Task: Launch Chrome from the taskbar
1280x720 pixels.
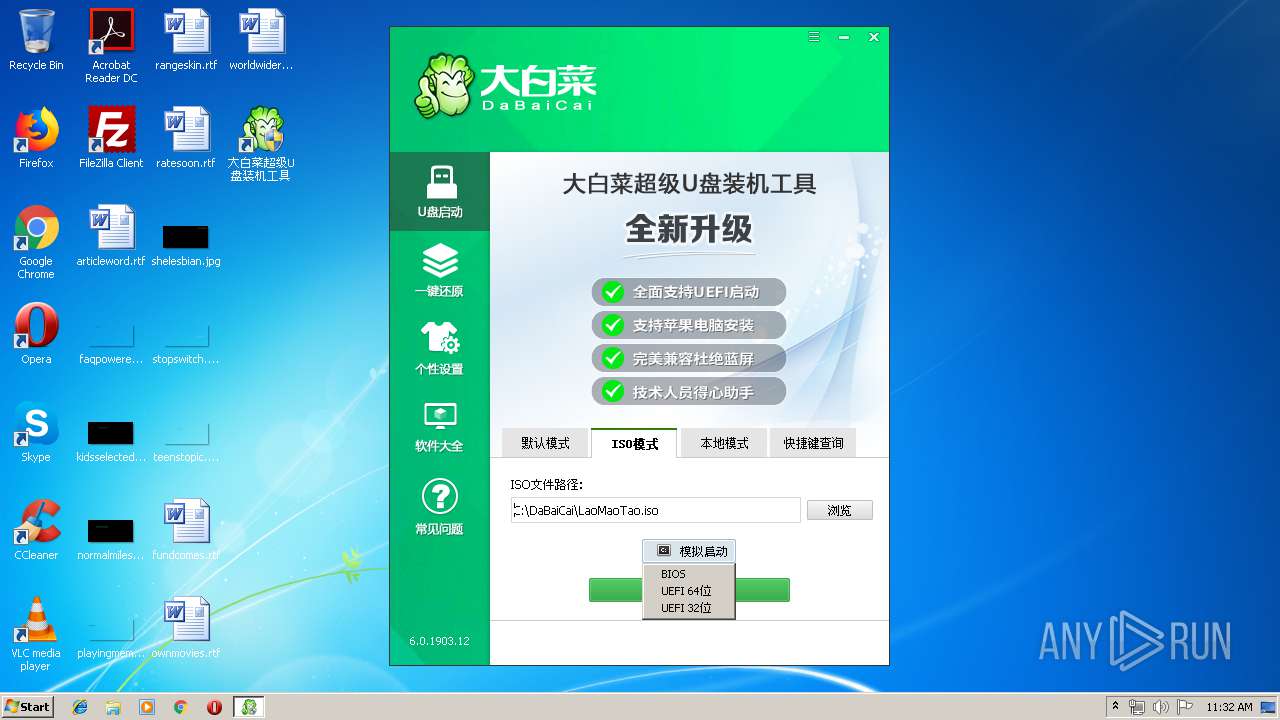Action: pyautogui.click(x=181, y=707)
